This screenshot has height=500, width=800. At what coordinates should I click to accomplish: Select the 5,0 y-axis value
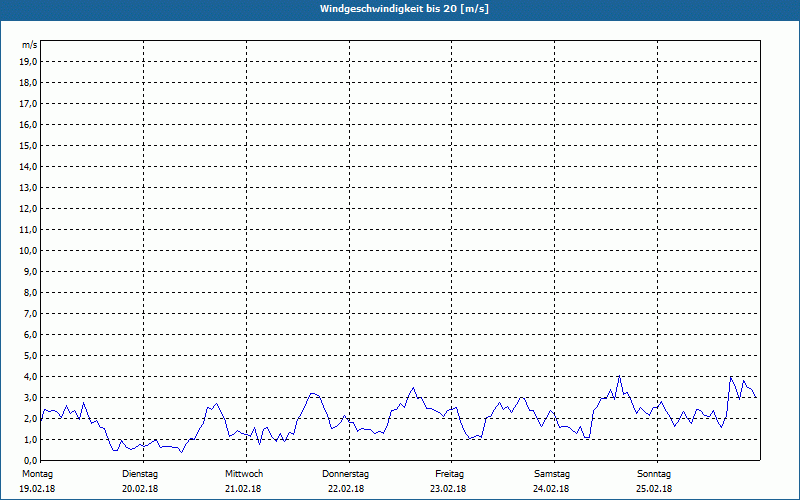(x=30, y=356)
